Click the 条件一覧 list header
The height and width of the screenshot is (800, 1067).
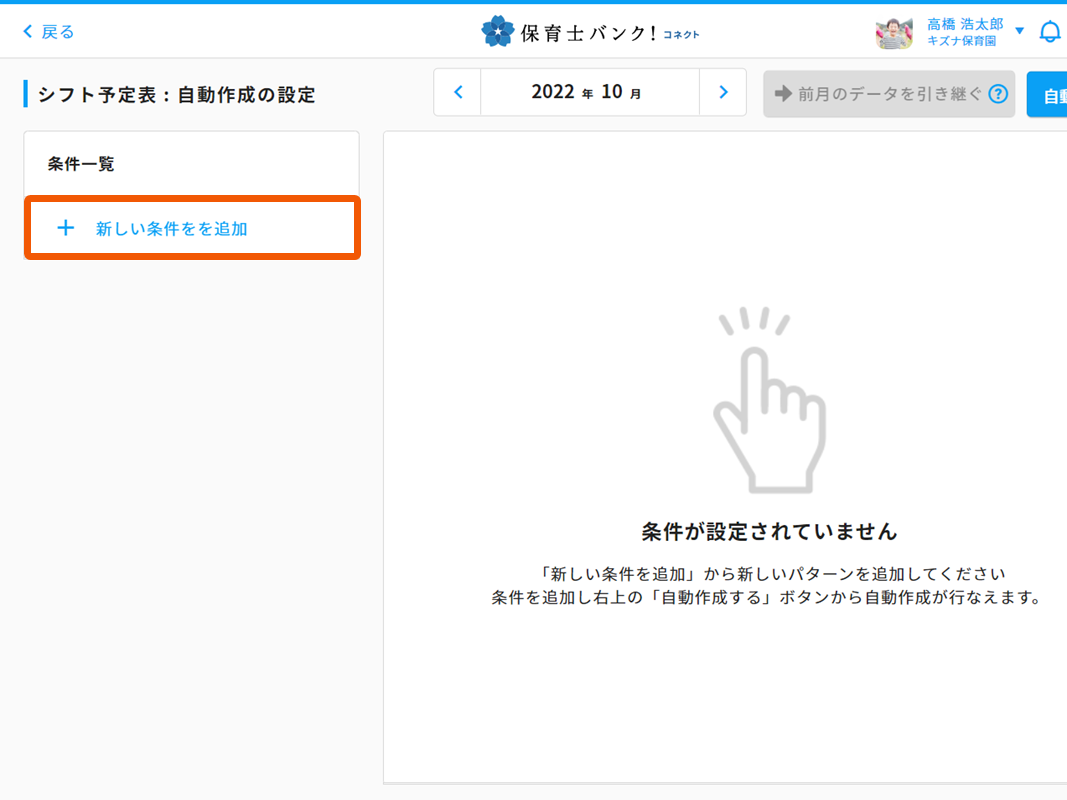(x=81, y=164)
